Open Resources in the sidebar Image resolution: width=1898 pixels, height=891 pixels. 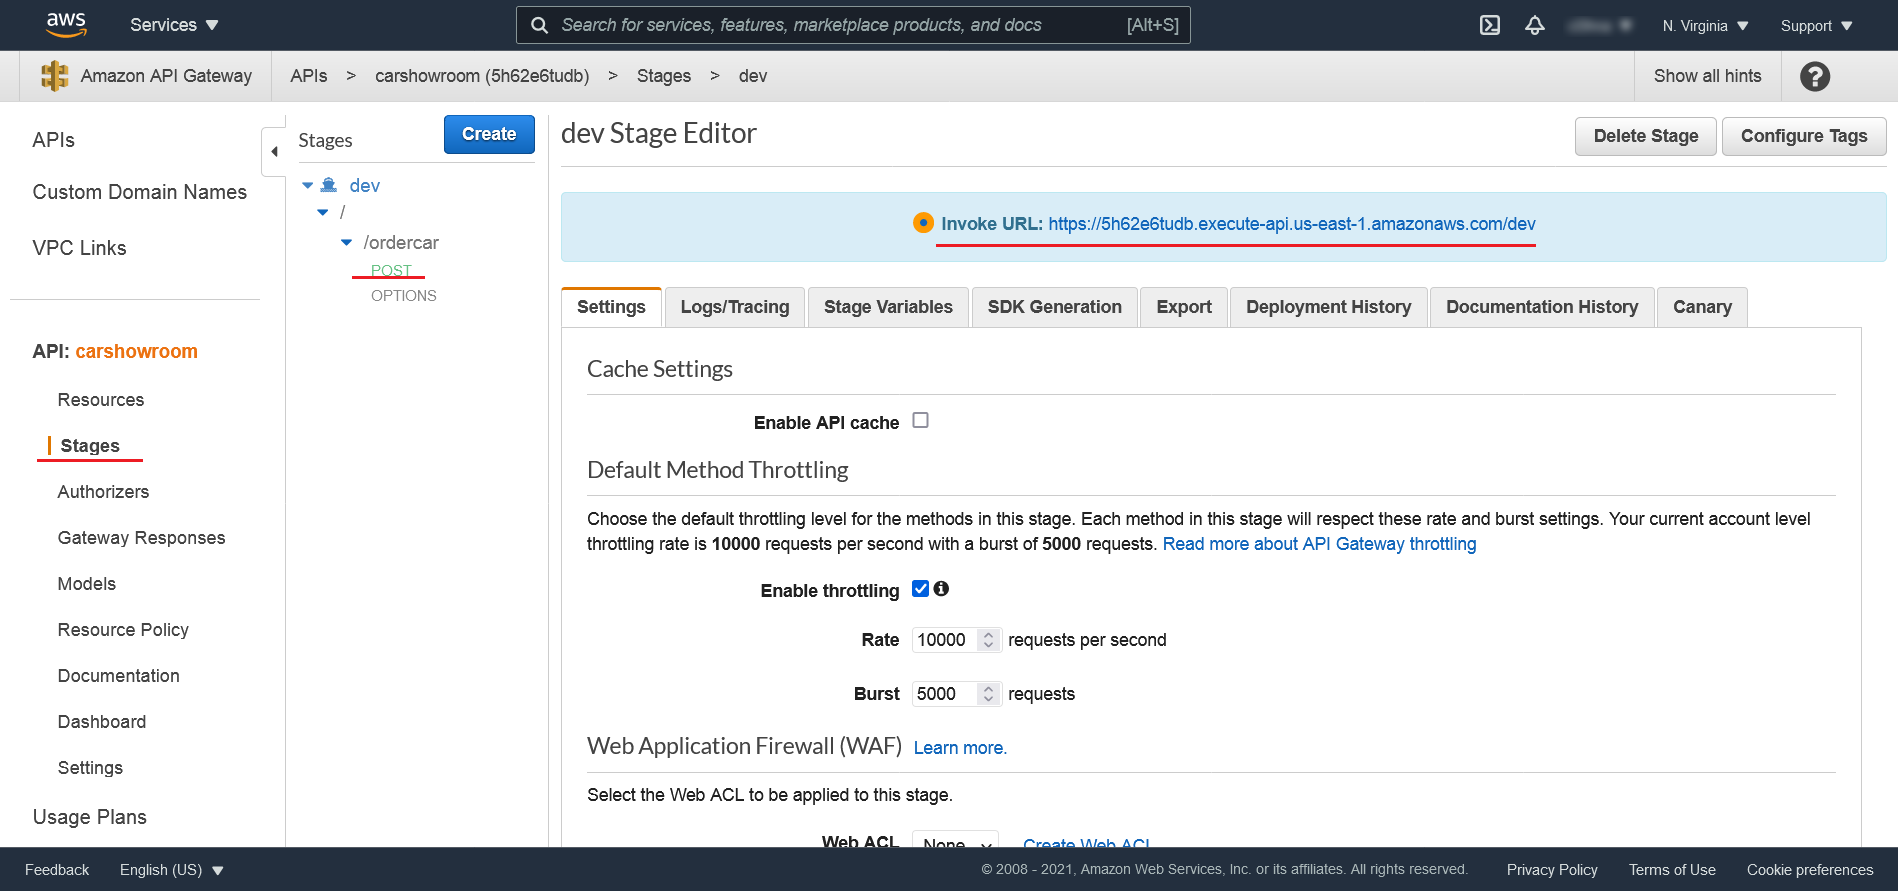(x=101, y=400)
